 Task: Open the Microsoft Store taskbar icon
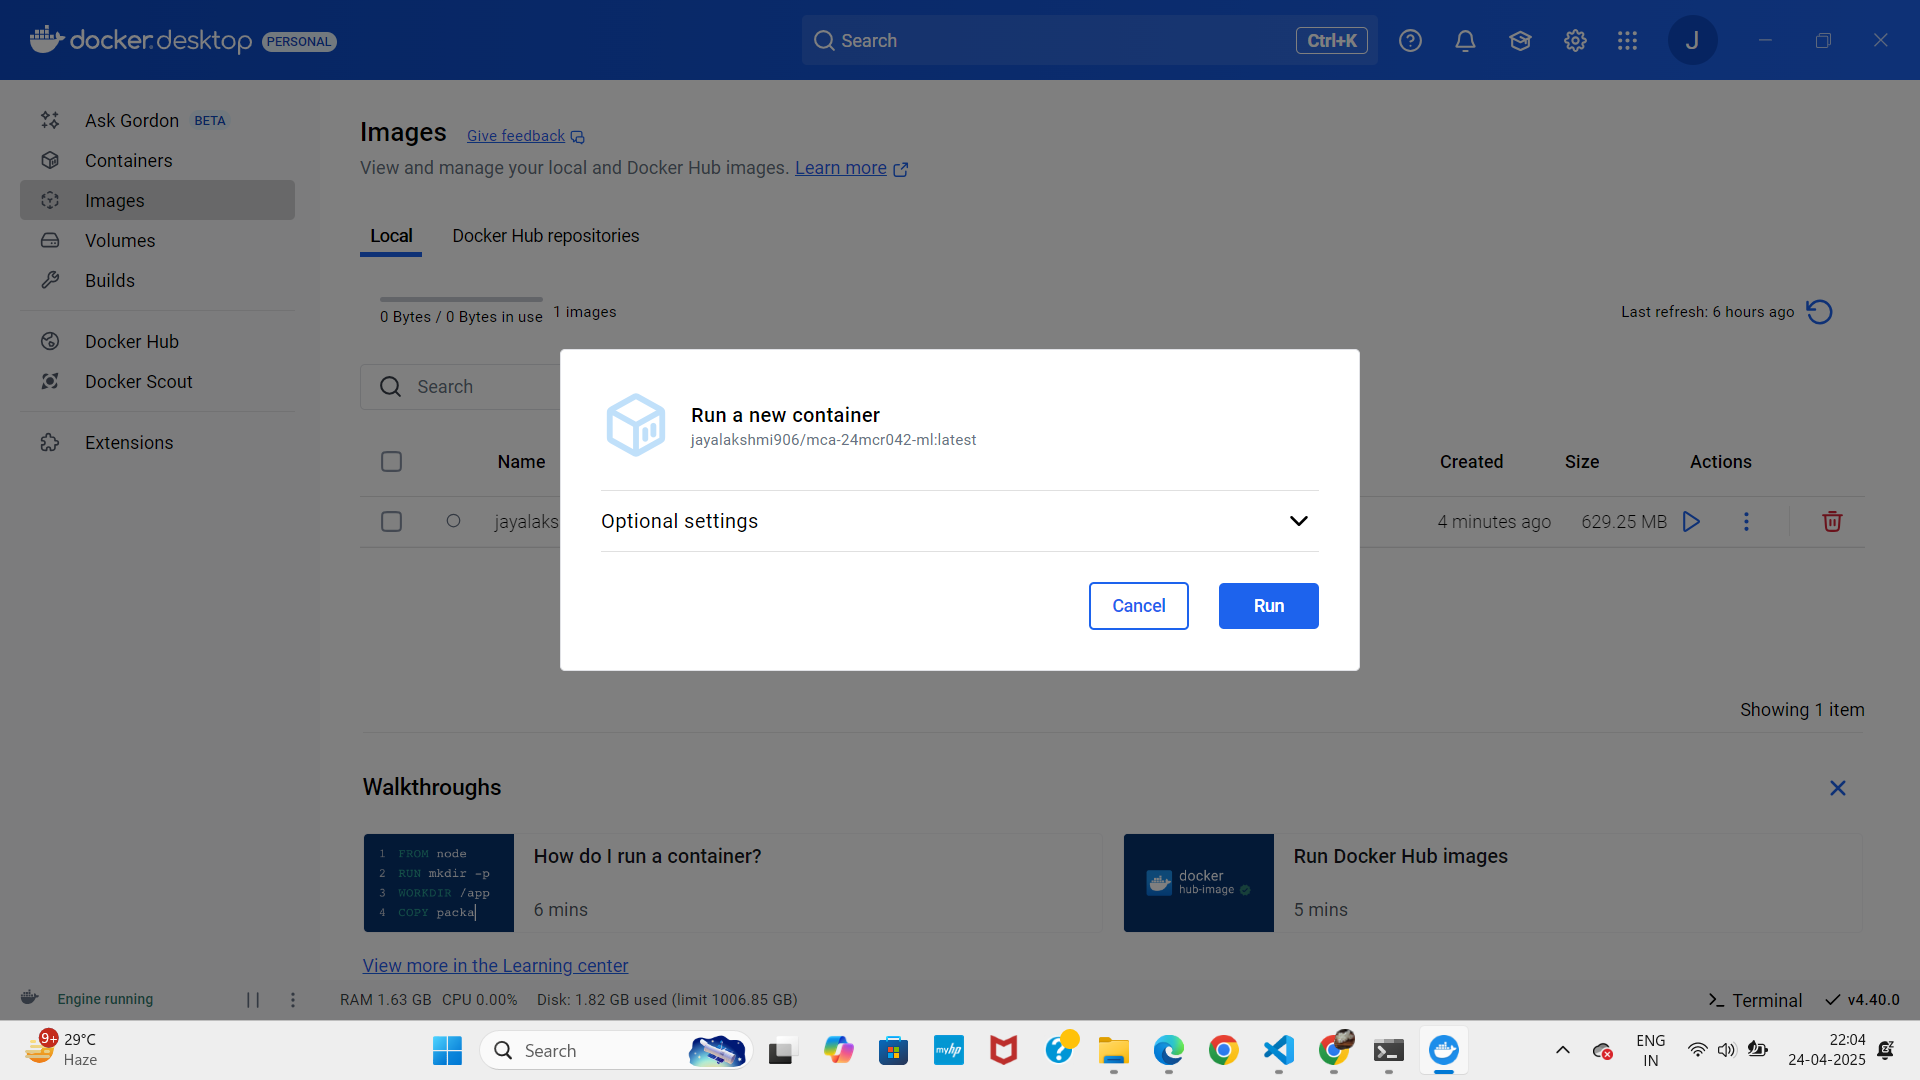pyautogui.click(x=893, y=1050)
